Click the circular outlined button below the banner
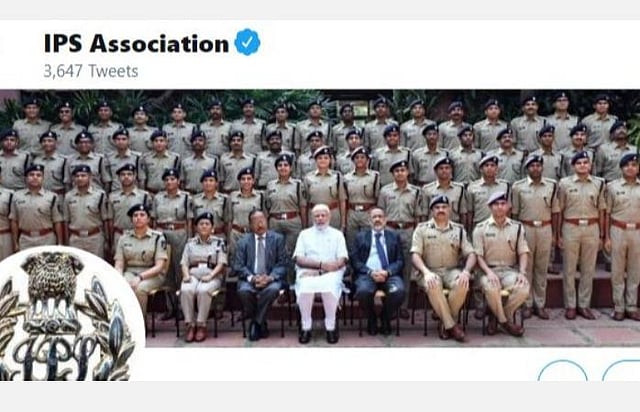 pos(562,371)
